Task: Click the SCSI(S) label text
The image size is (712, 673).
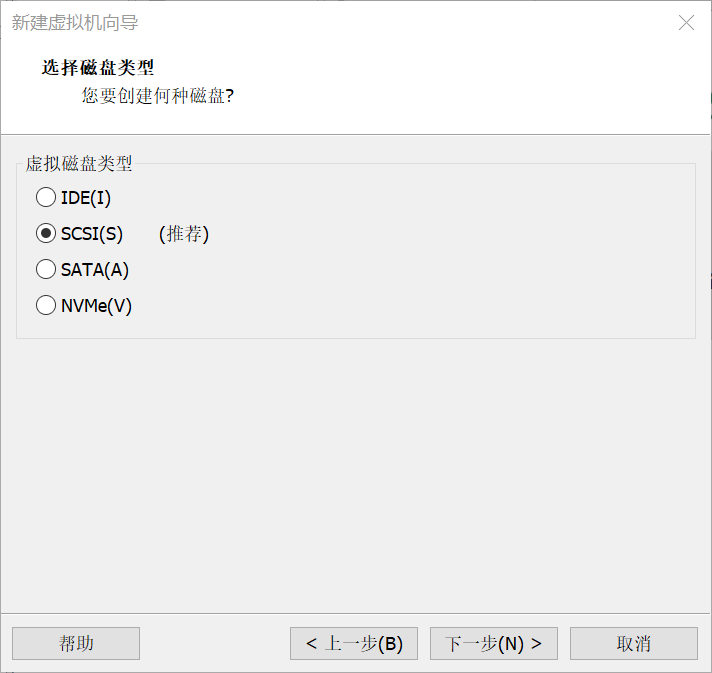Action: (92, 234)
